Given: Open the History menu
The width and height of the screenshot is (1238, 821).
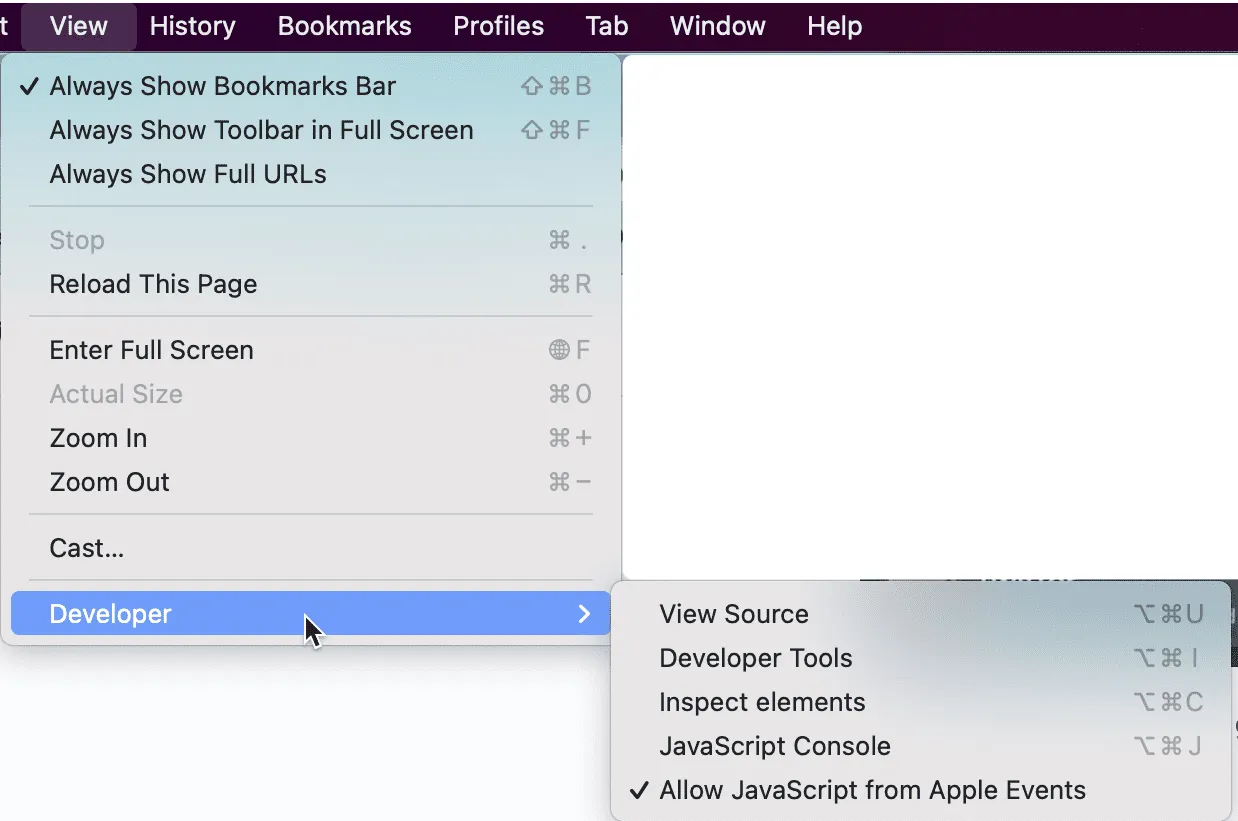Looking at the screenshot, I should (192, 26).
